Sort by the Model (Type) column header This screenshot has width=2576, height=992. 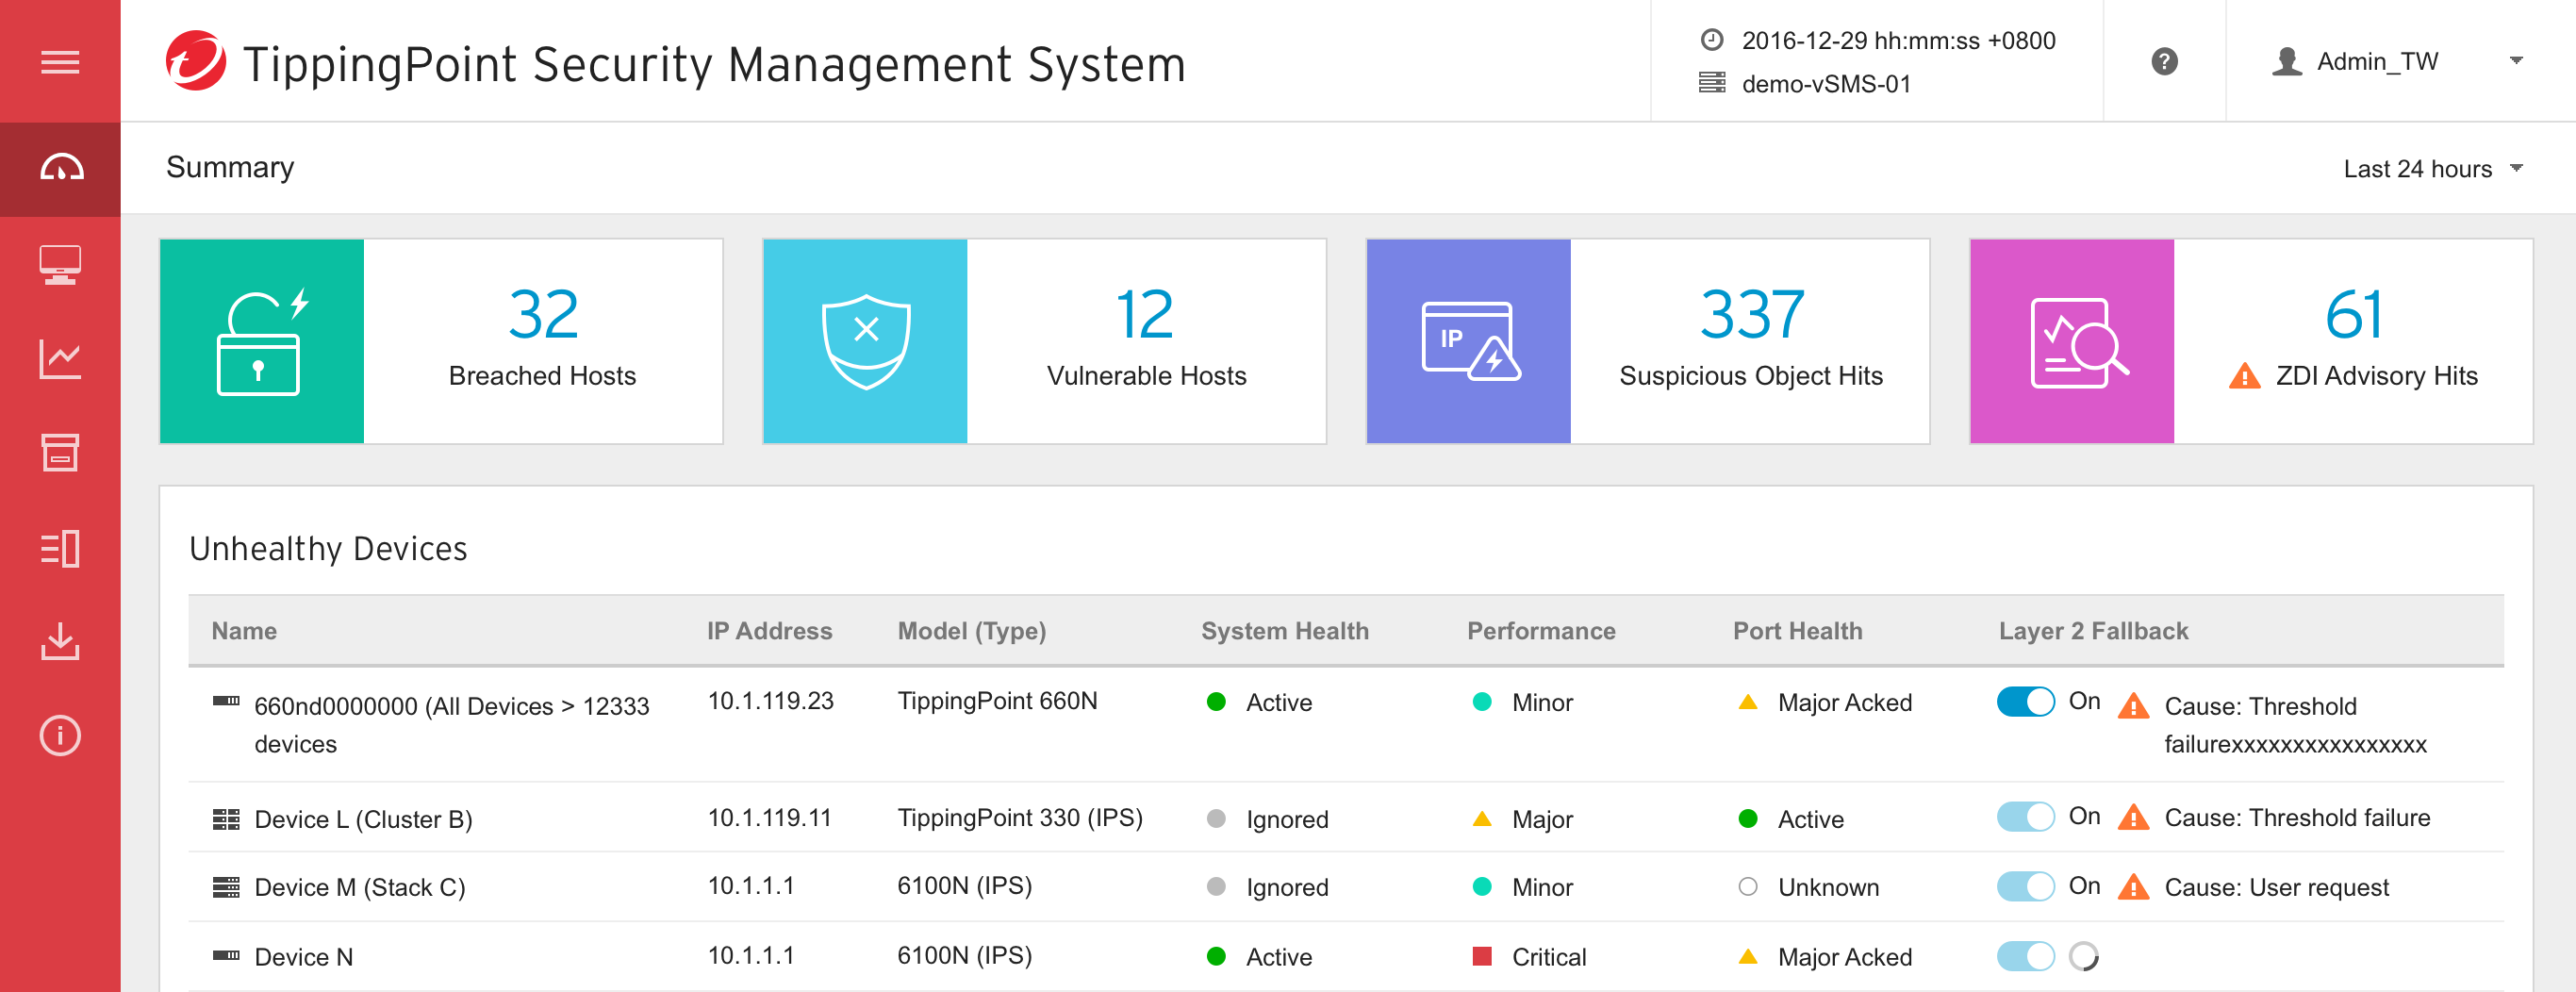971,631
